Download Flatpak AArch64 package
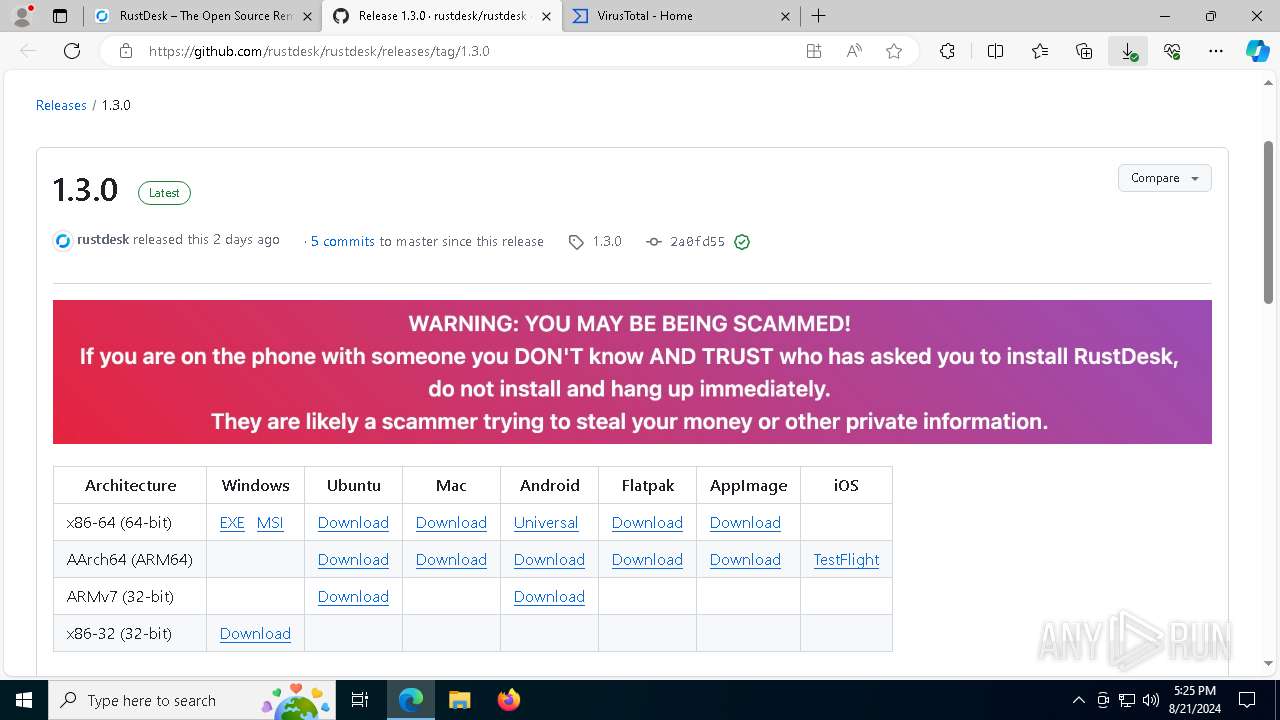The height and width of the screenshot is (720, 1280). 647,560
